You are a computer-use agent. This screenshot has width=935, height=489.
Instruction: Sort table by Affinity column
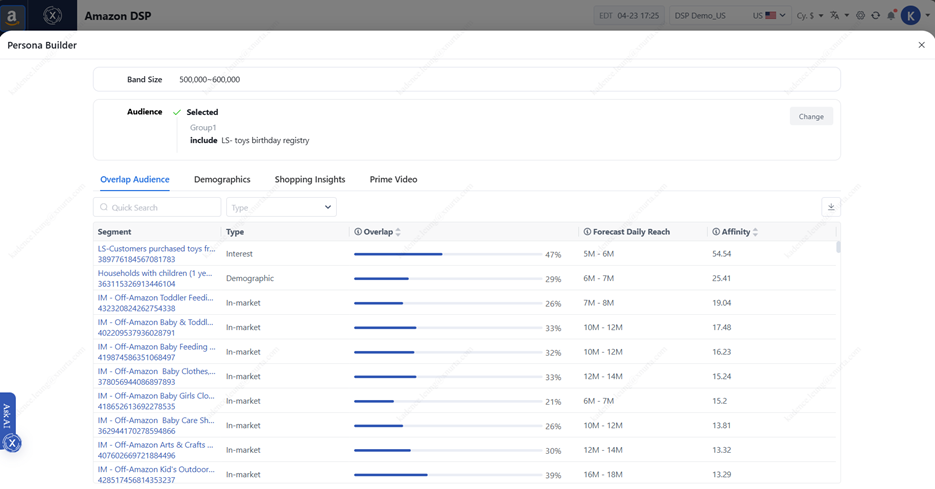755,232
